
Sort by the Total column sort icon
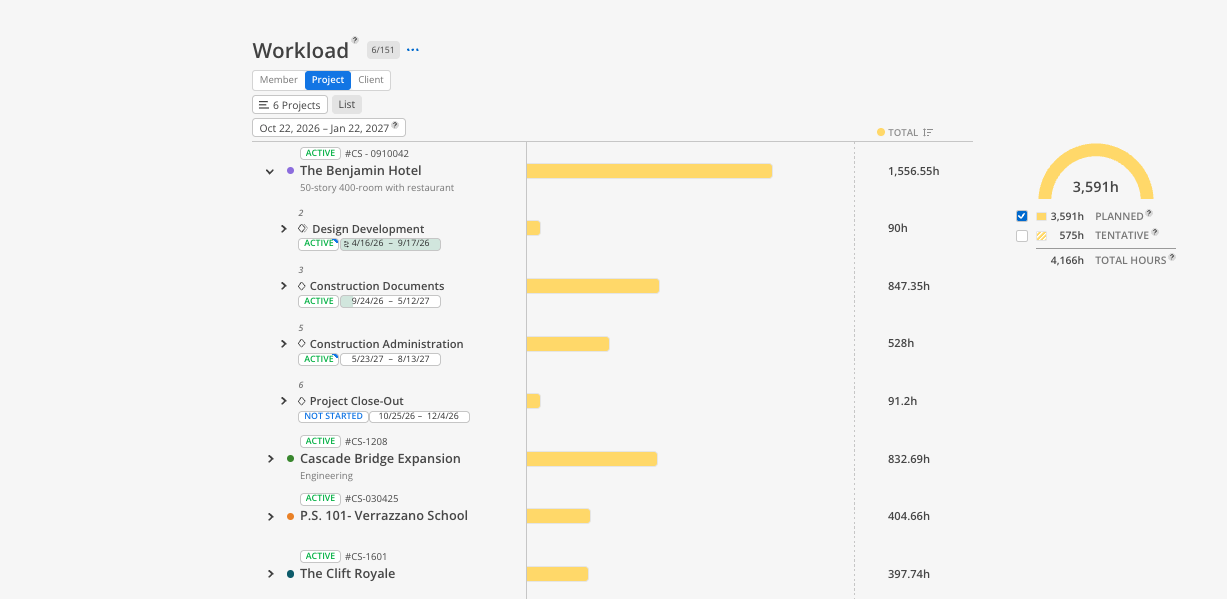928,132
